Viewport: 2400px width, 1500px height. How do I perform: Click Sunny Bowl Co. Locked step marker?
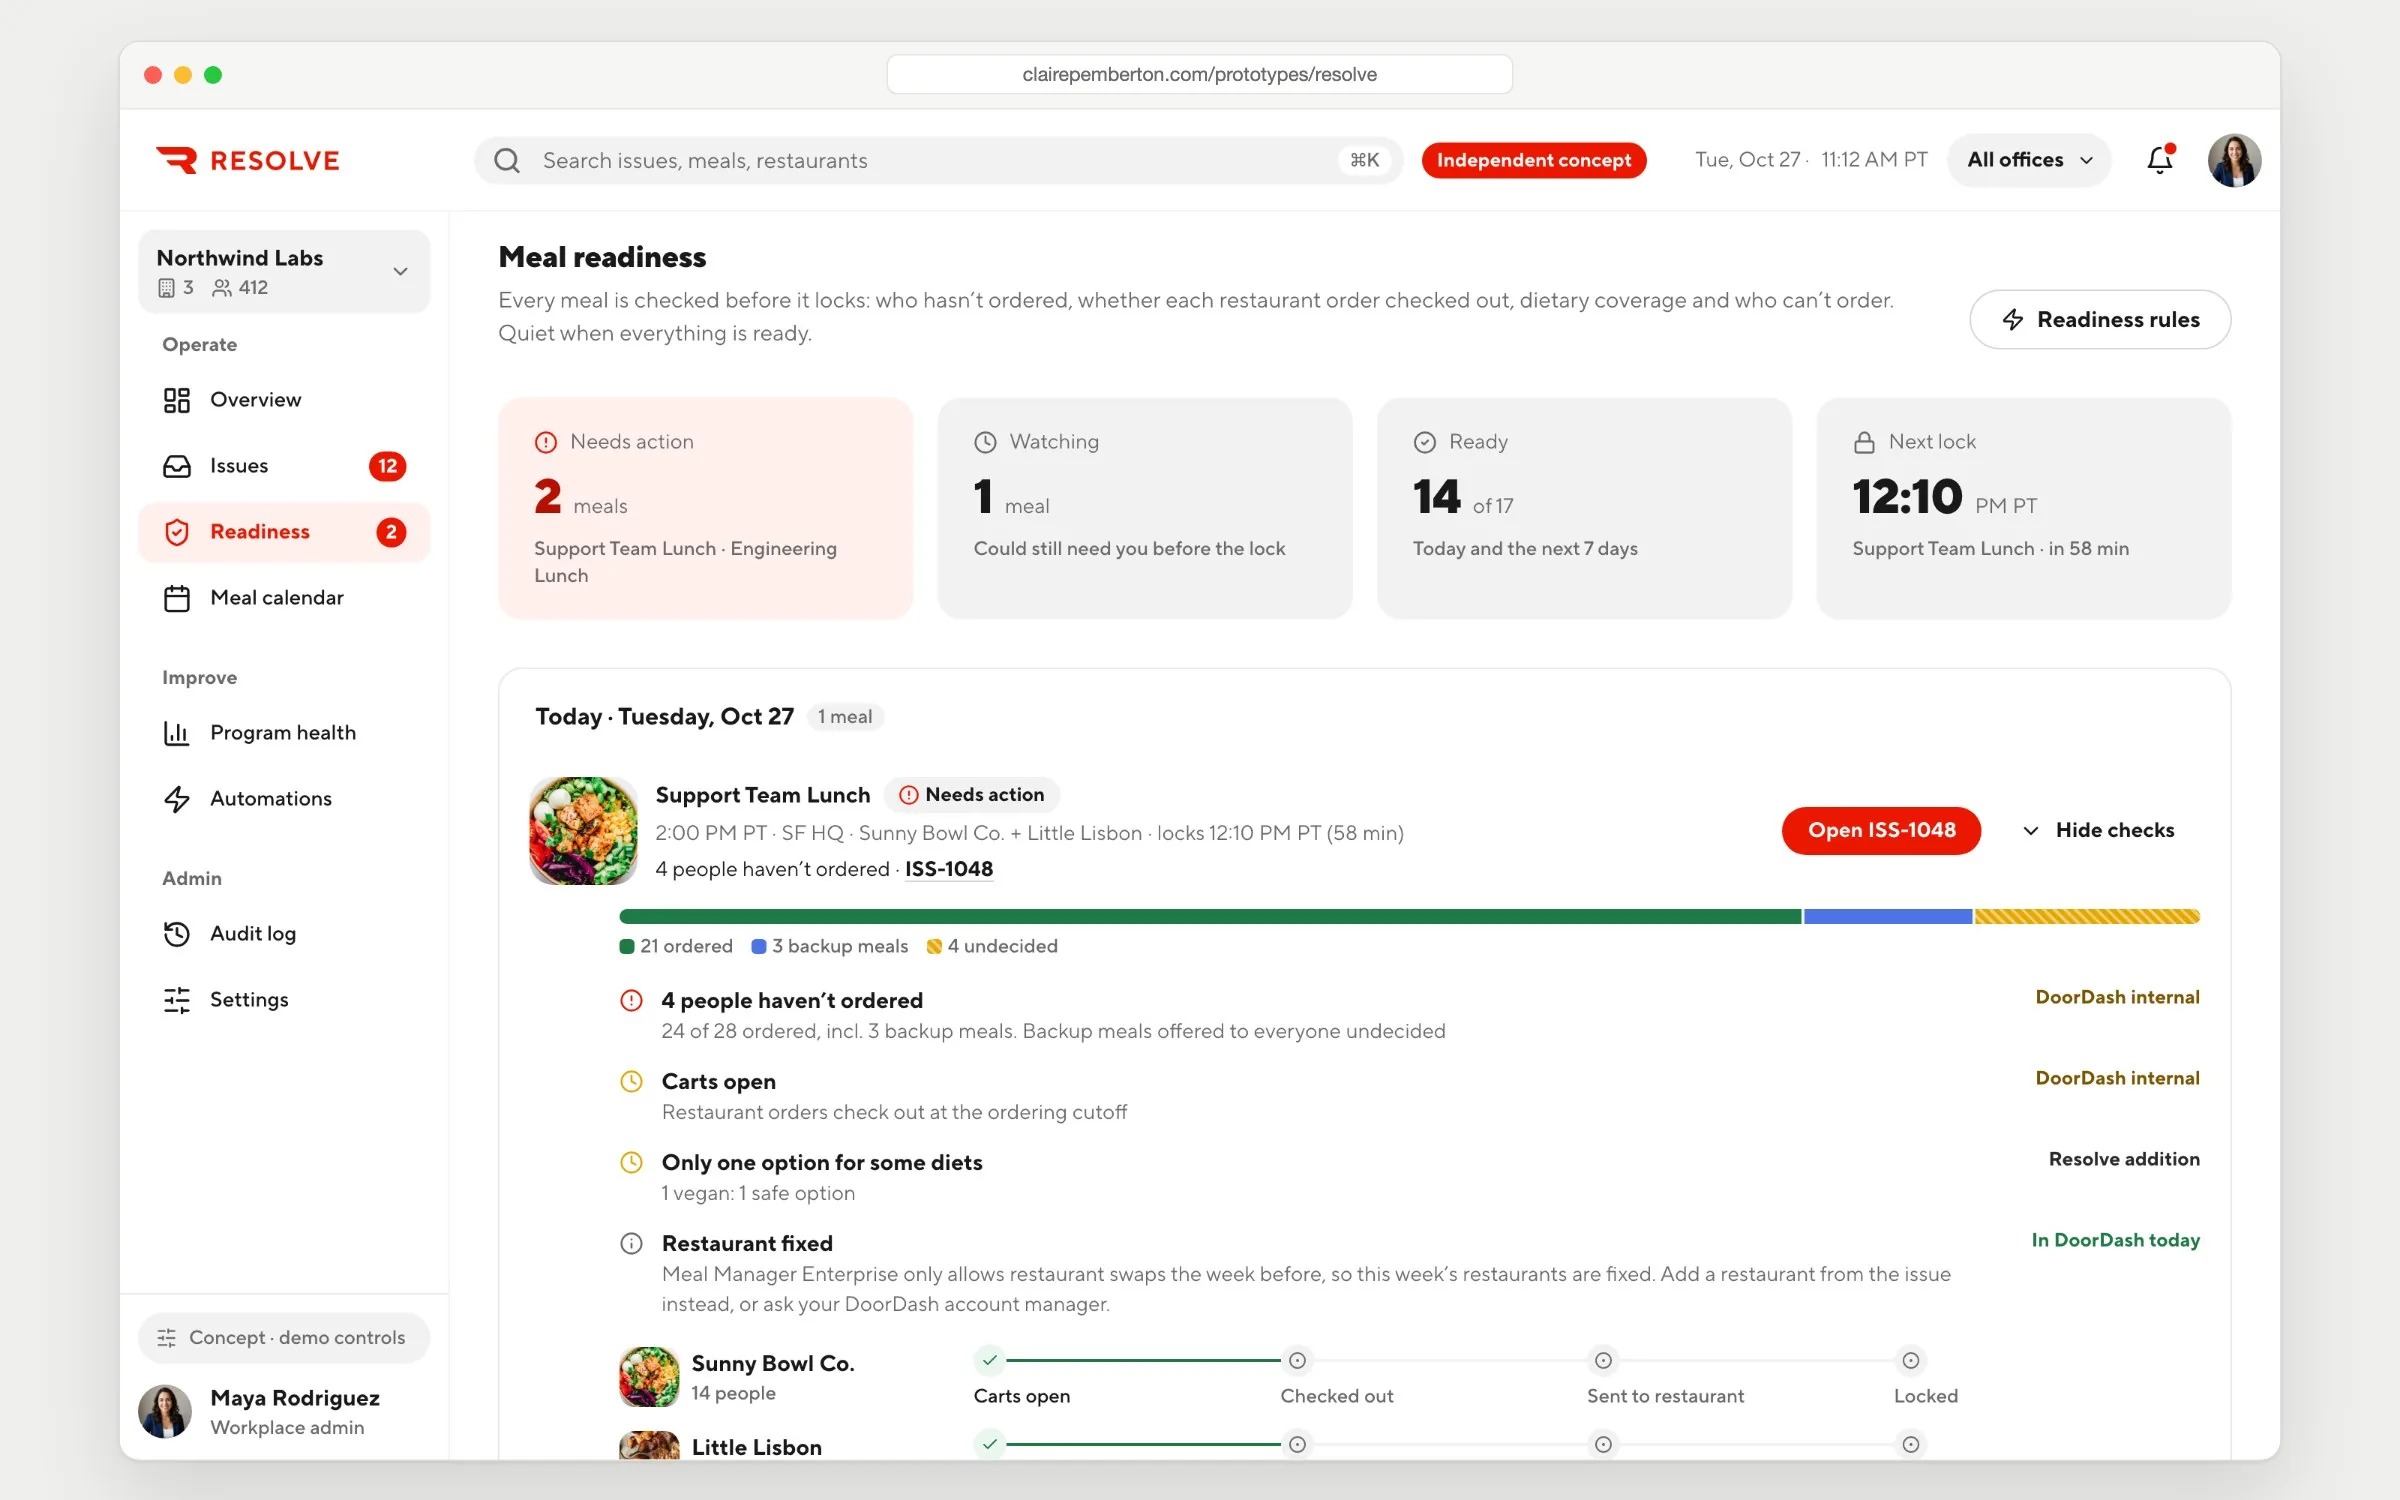point(1910,1361)
